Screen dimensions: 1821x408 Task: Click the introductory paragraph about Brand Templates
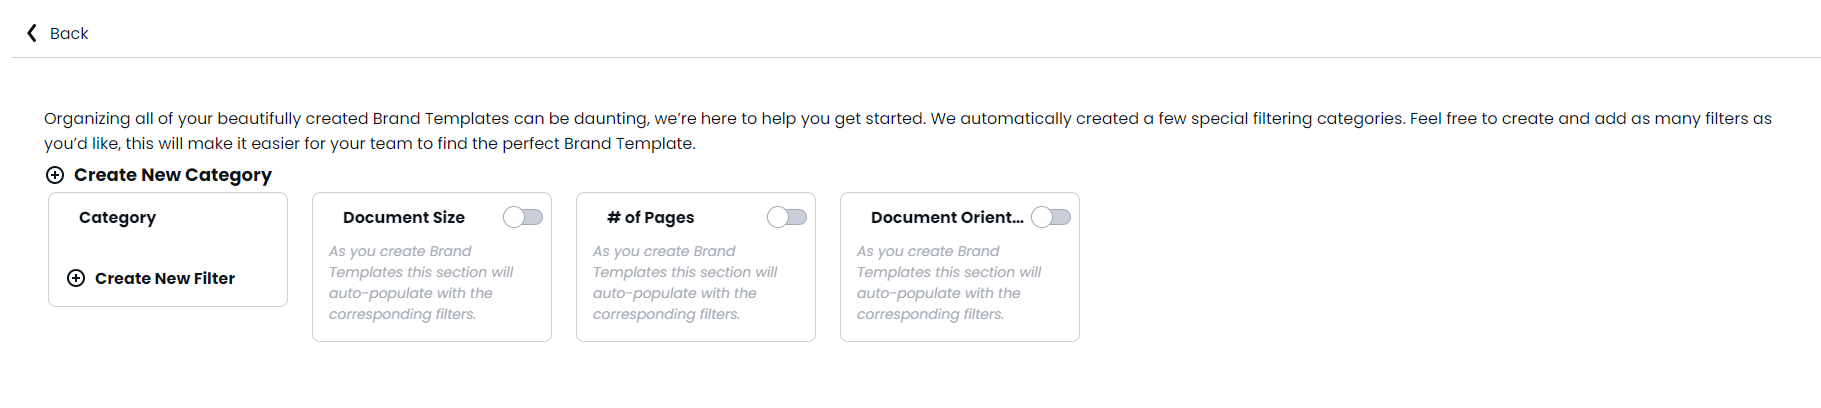point(908,131)
